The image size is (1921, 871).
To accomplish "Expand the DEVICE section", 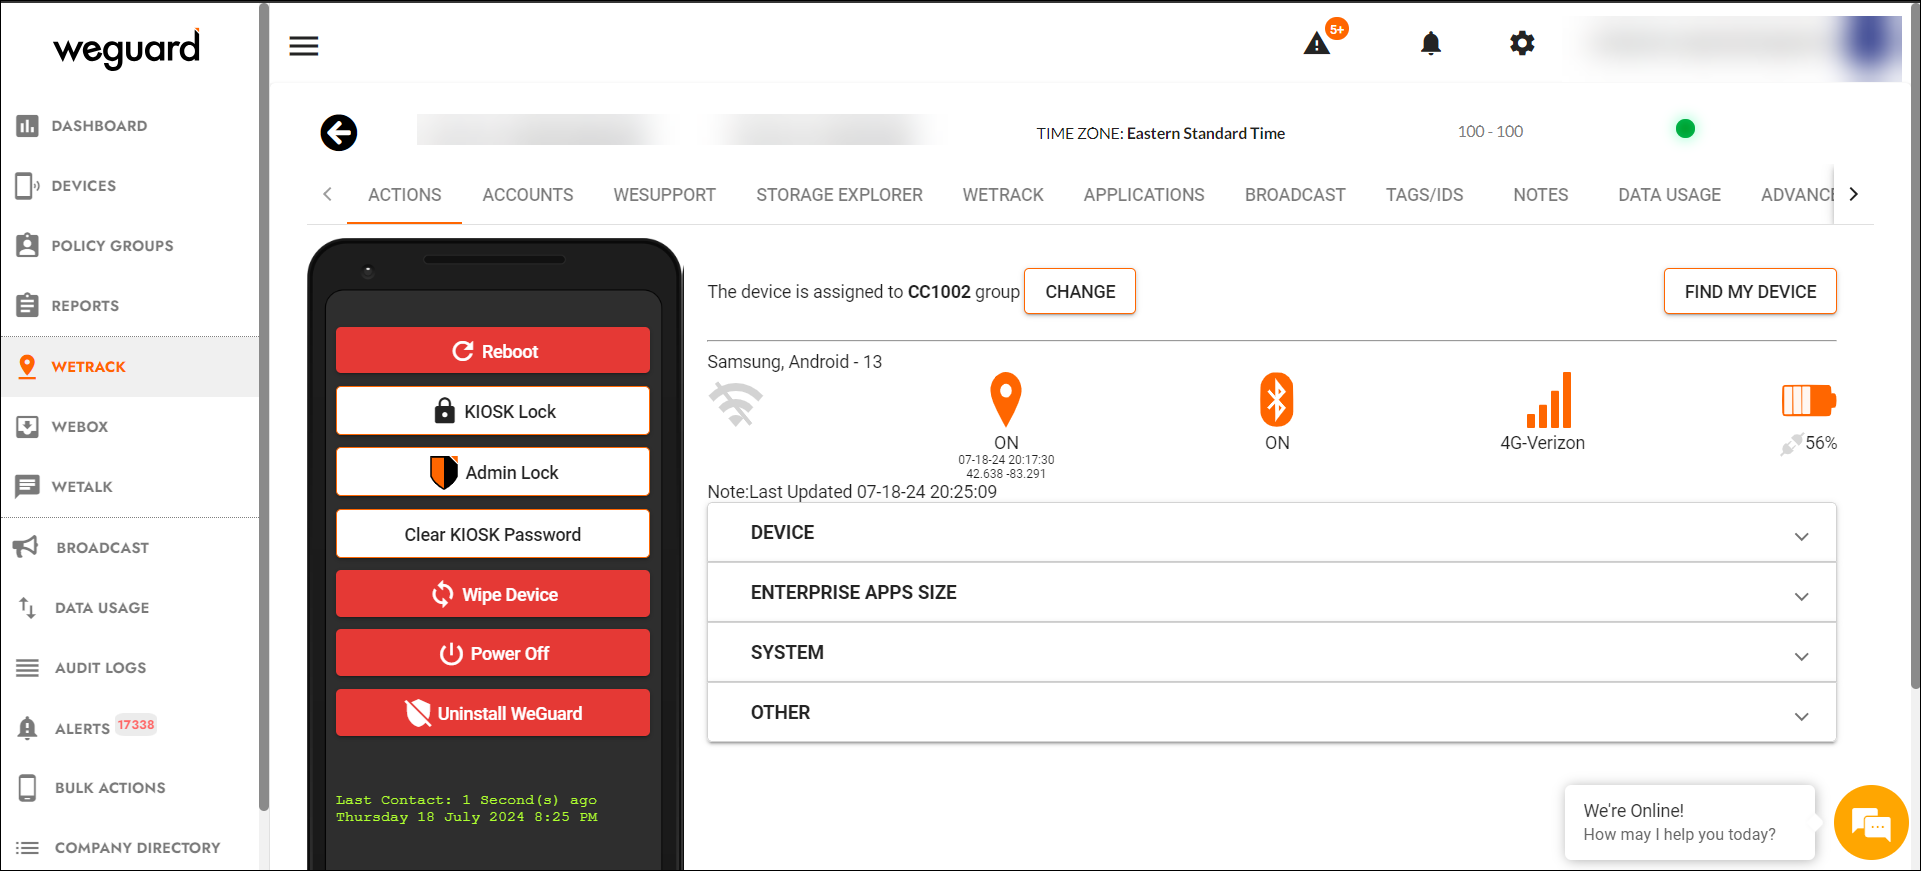I will [x=1272, y=533].
